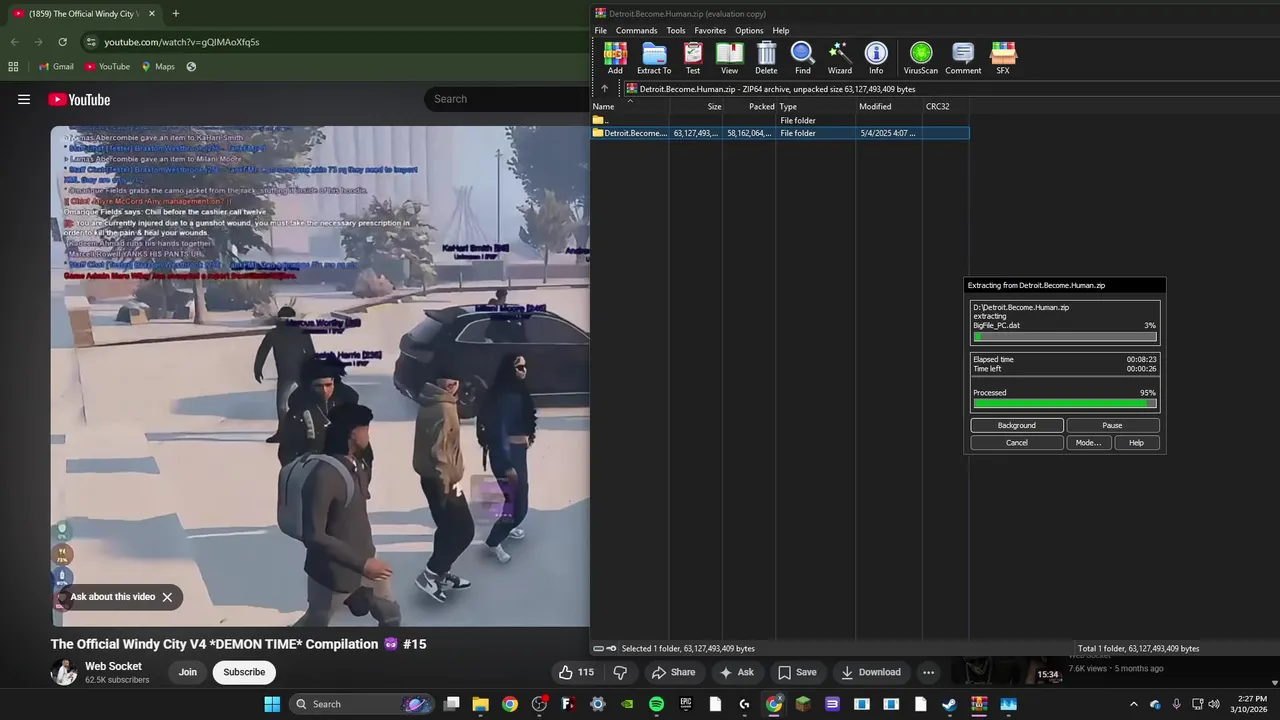
Task: Open Help in the extraction dialog
Action: [x=1136, y=443]
